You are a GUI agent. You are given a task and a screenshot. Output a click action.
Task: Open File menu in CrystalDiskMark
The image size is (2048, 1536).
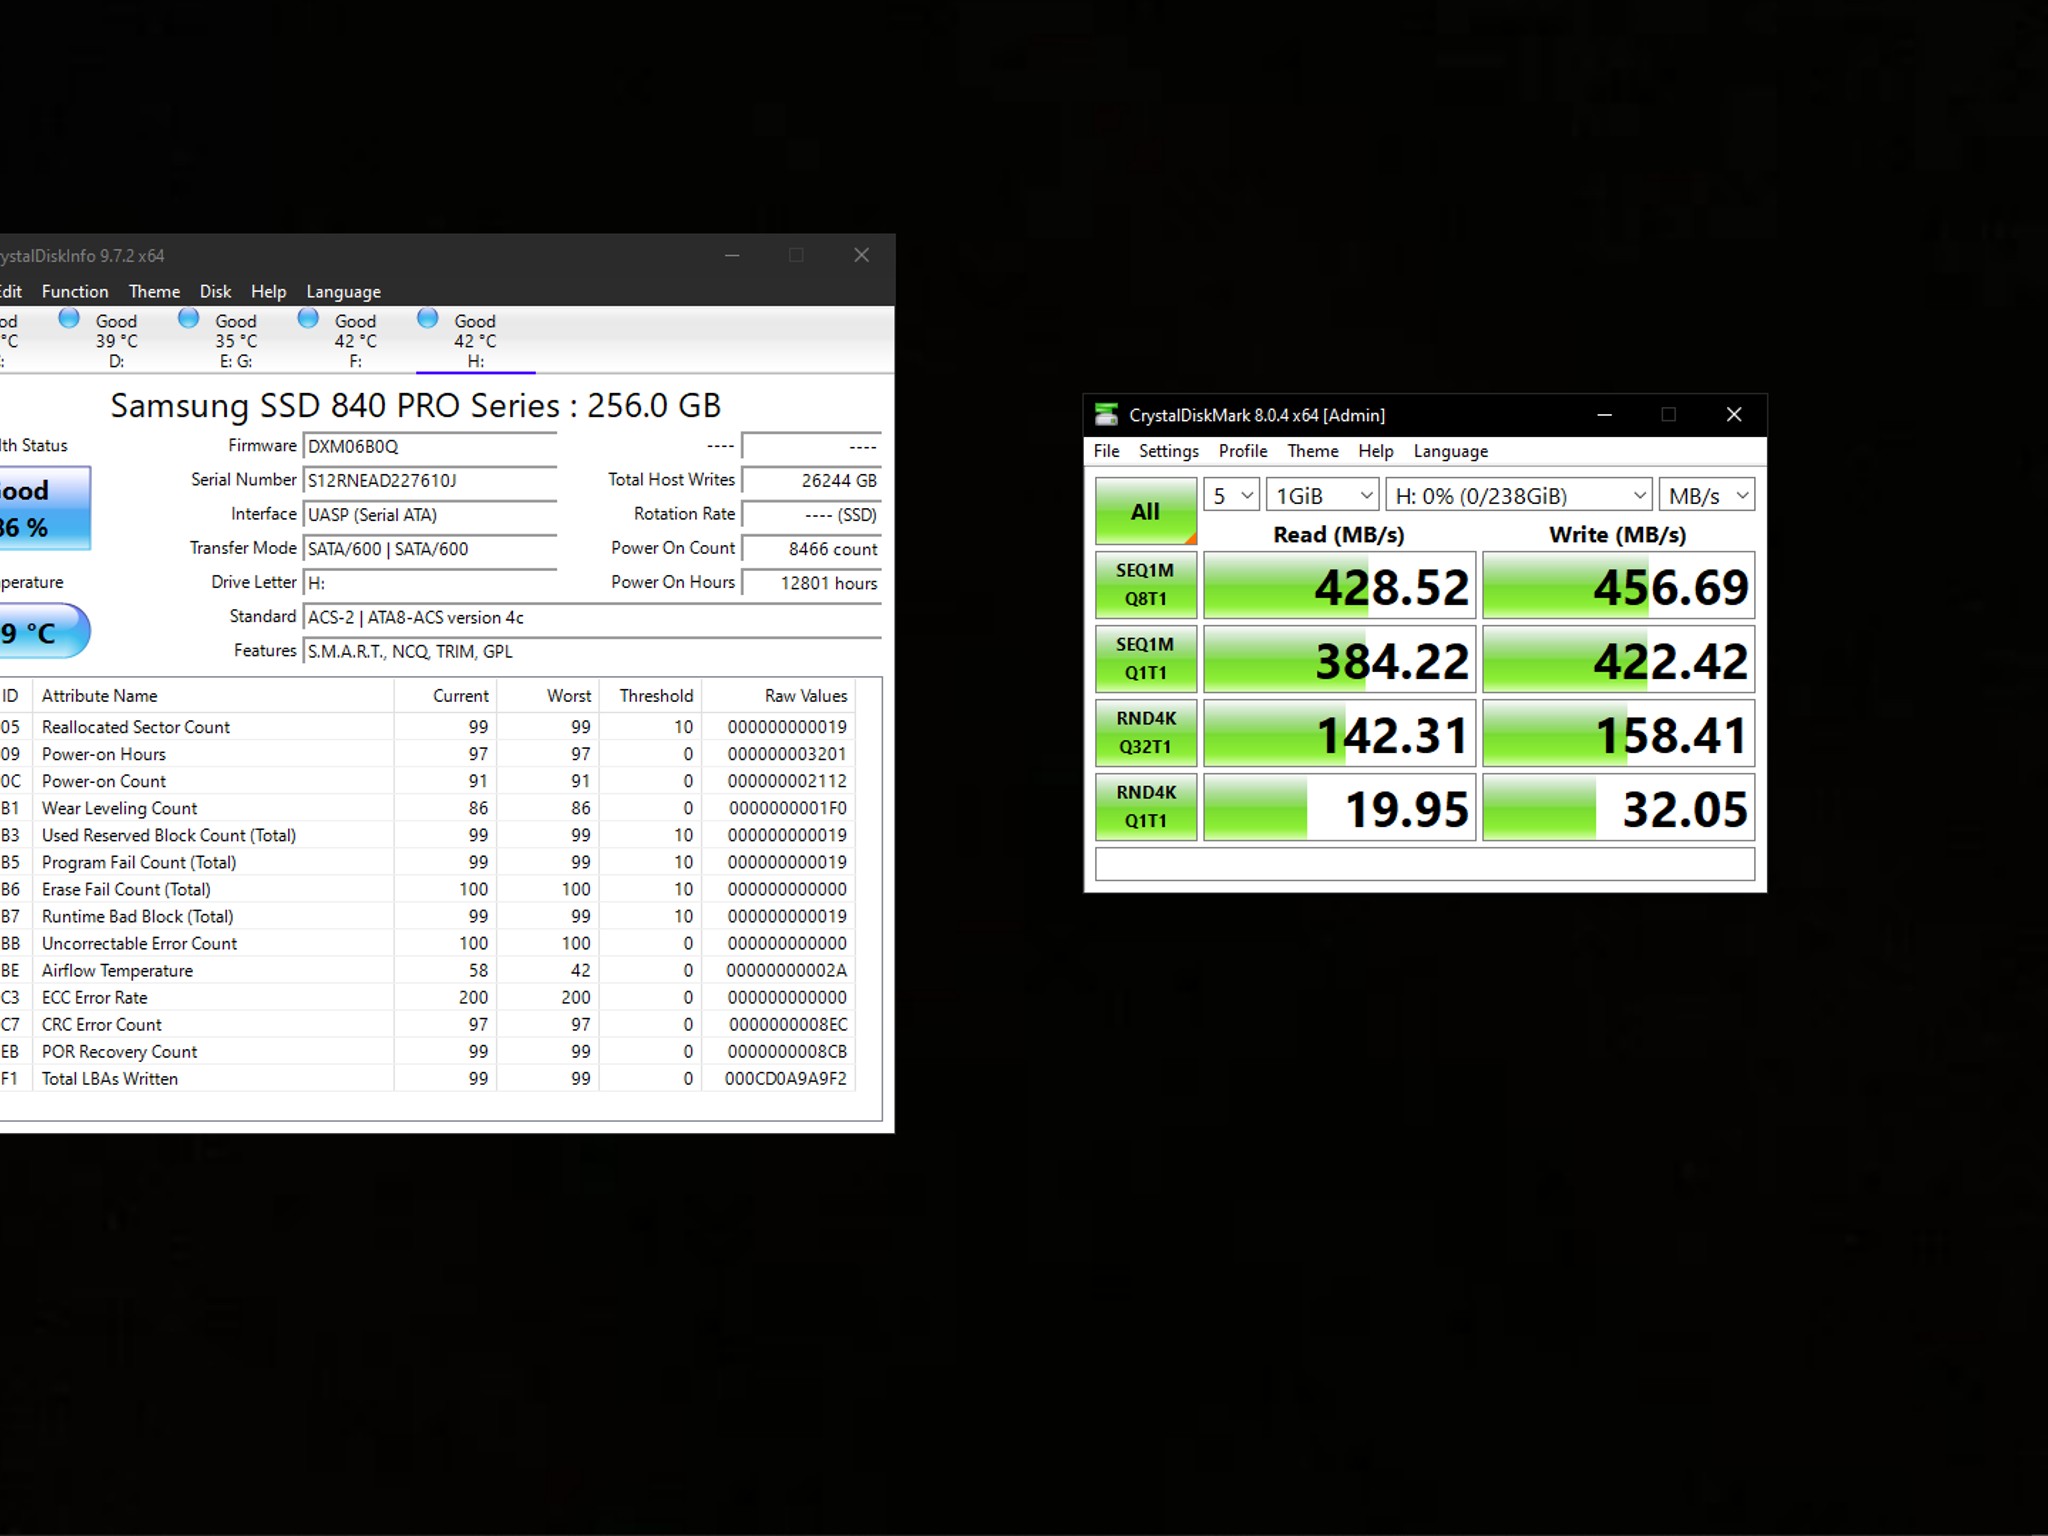coord(1106,451)
